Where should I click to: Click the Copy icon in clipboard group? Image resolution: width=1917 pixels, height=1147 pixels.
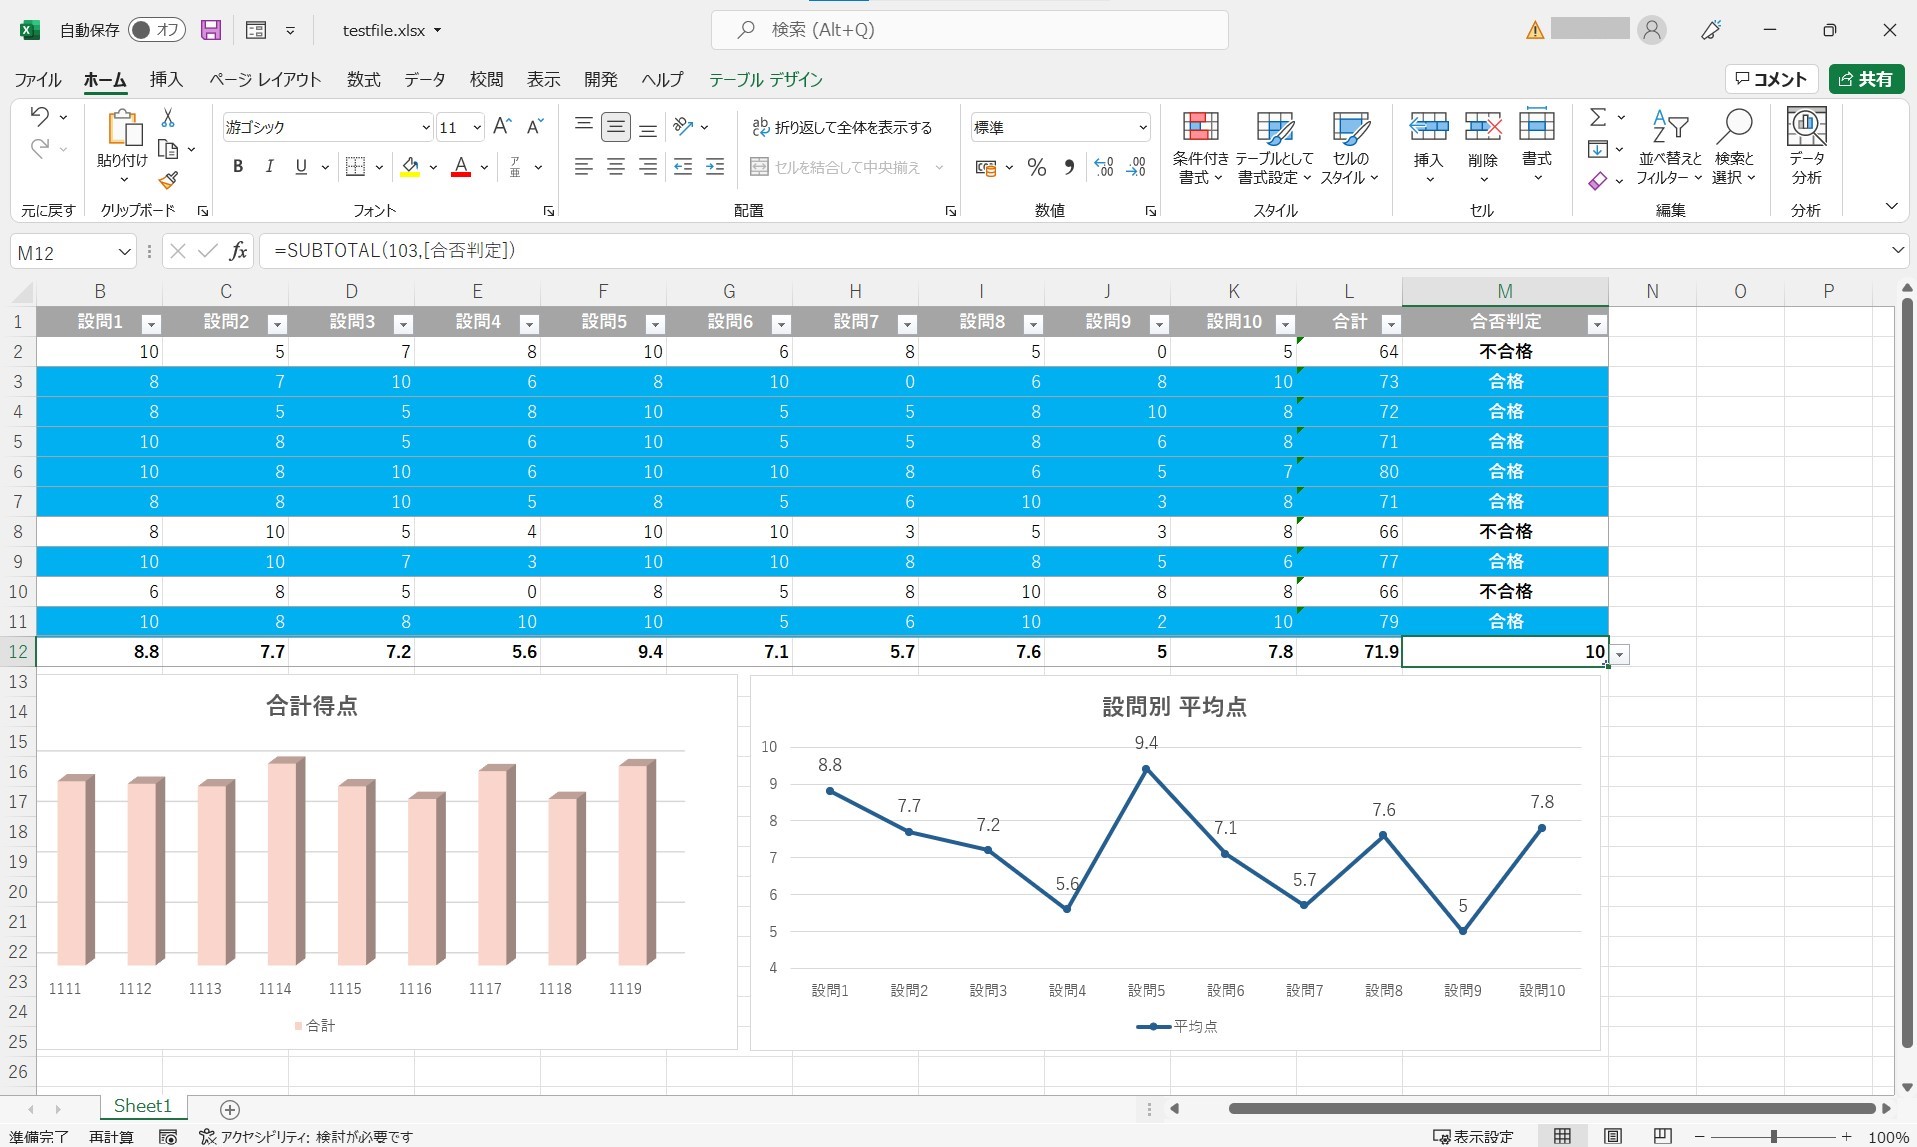[168, 149]
